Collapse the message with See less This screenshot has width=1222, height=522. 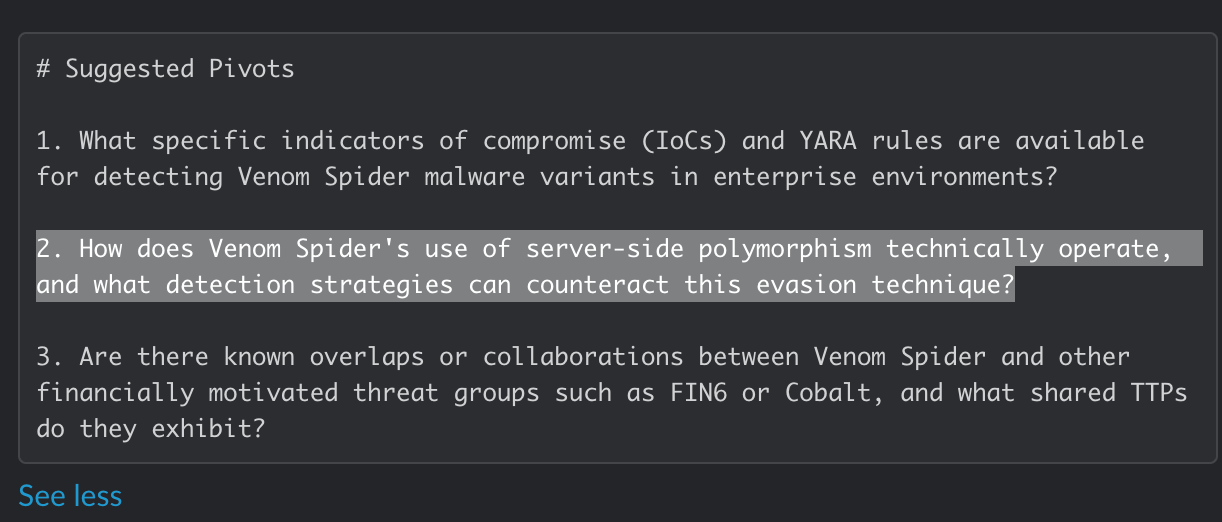(70, 495)
